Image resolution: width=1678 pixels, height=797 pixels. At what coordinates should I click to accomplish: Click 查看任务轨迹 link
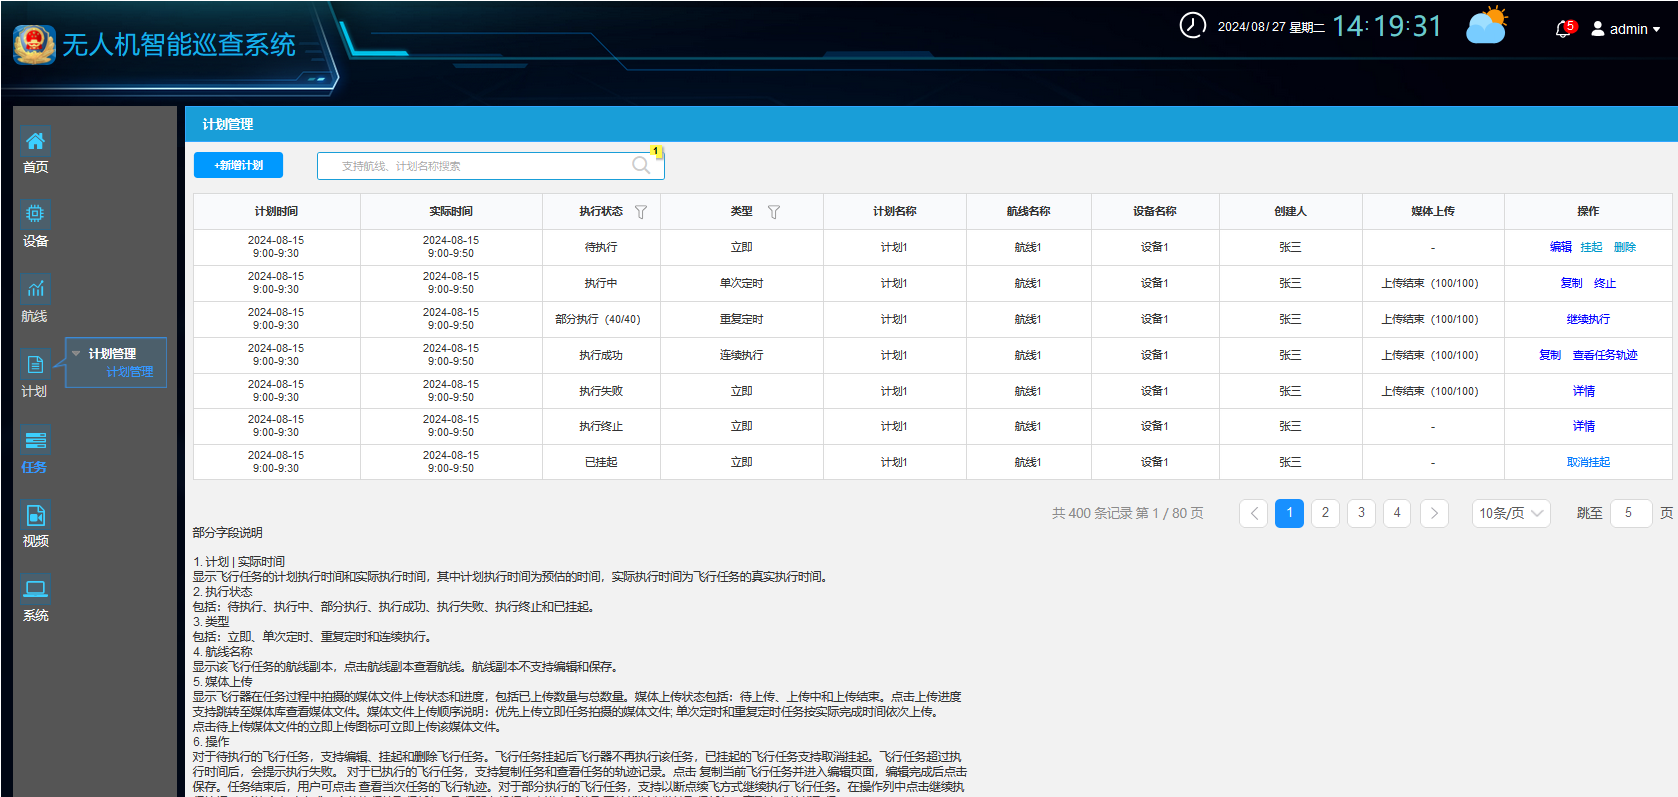[x=1605, y=355]
